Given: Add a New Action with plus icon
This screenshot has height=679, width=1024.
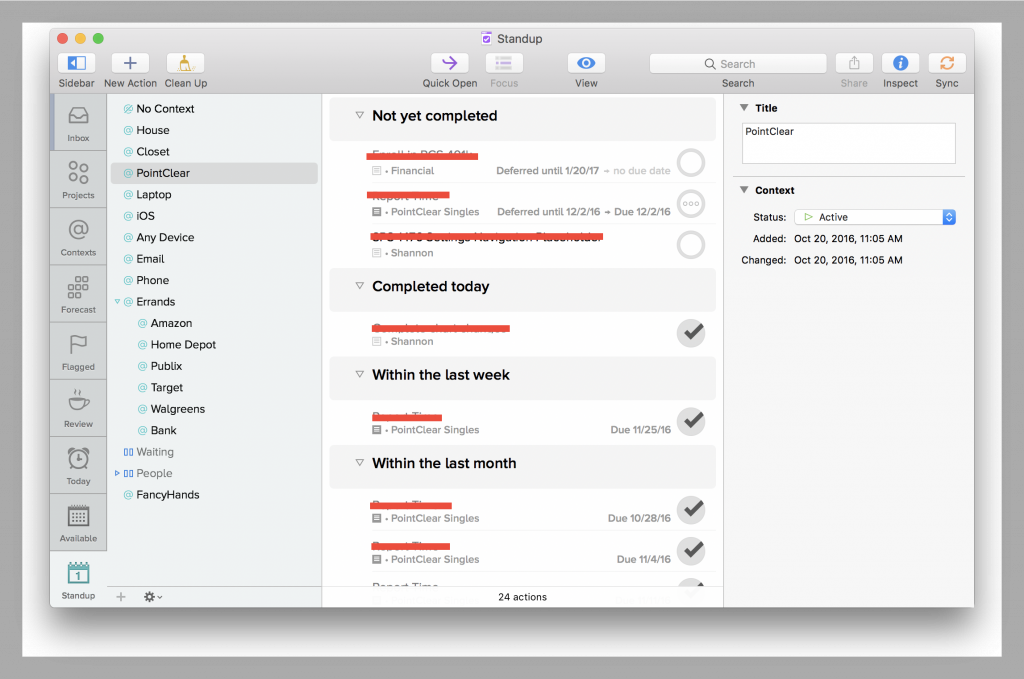Looking at the screenshot, I should click(x=130, y=64).
